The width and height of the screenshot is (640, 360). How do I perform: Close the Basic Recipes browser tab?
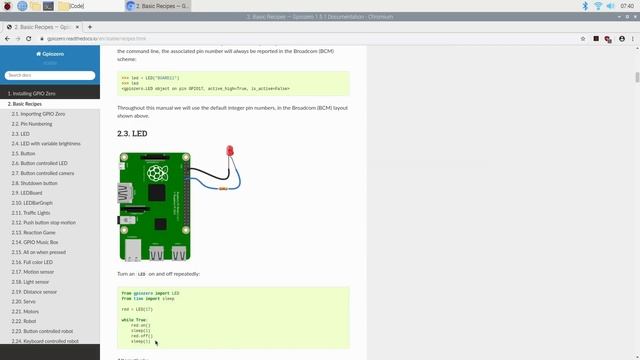77,27
